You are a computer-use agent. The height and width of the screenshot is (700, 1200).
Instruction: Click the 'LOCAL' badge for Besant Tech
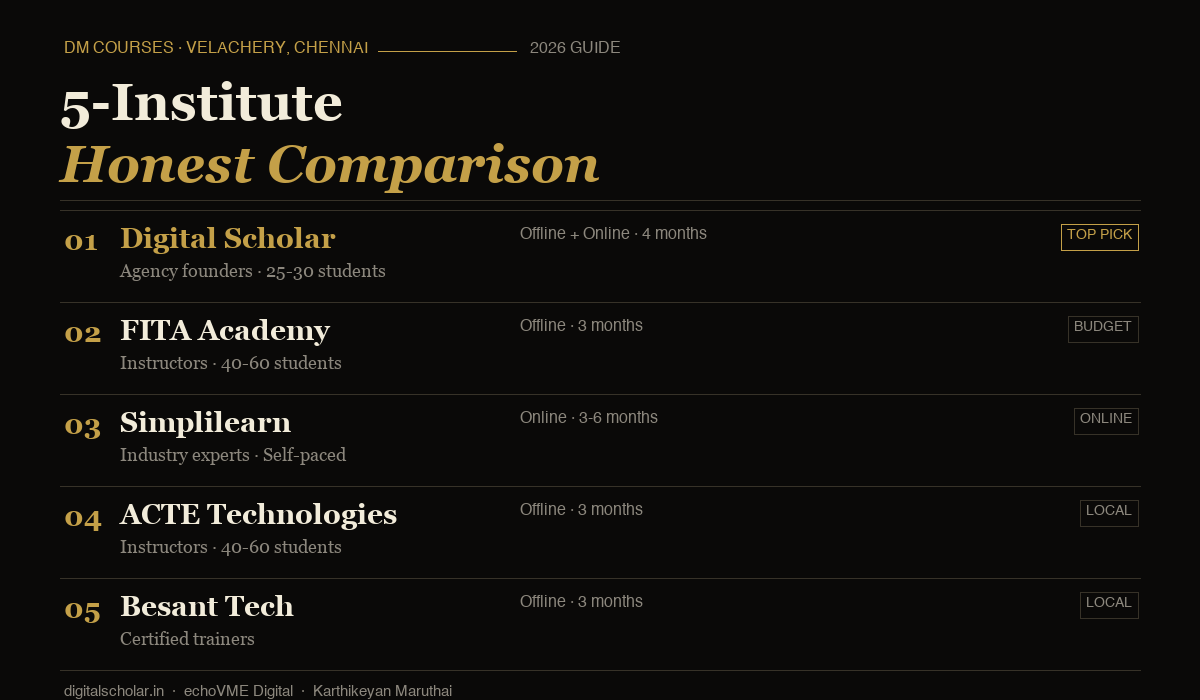[x=1109, y=605]
